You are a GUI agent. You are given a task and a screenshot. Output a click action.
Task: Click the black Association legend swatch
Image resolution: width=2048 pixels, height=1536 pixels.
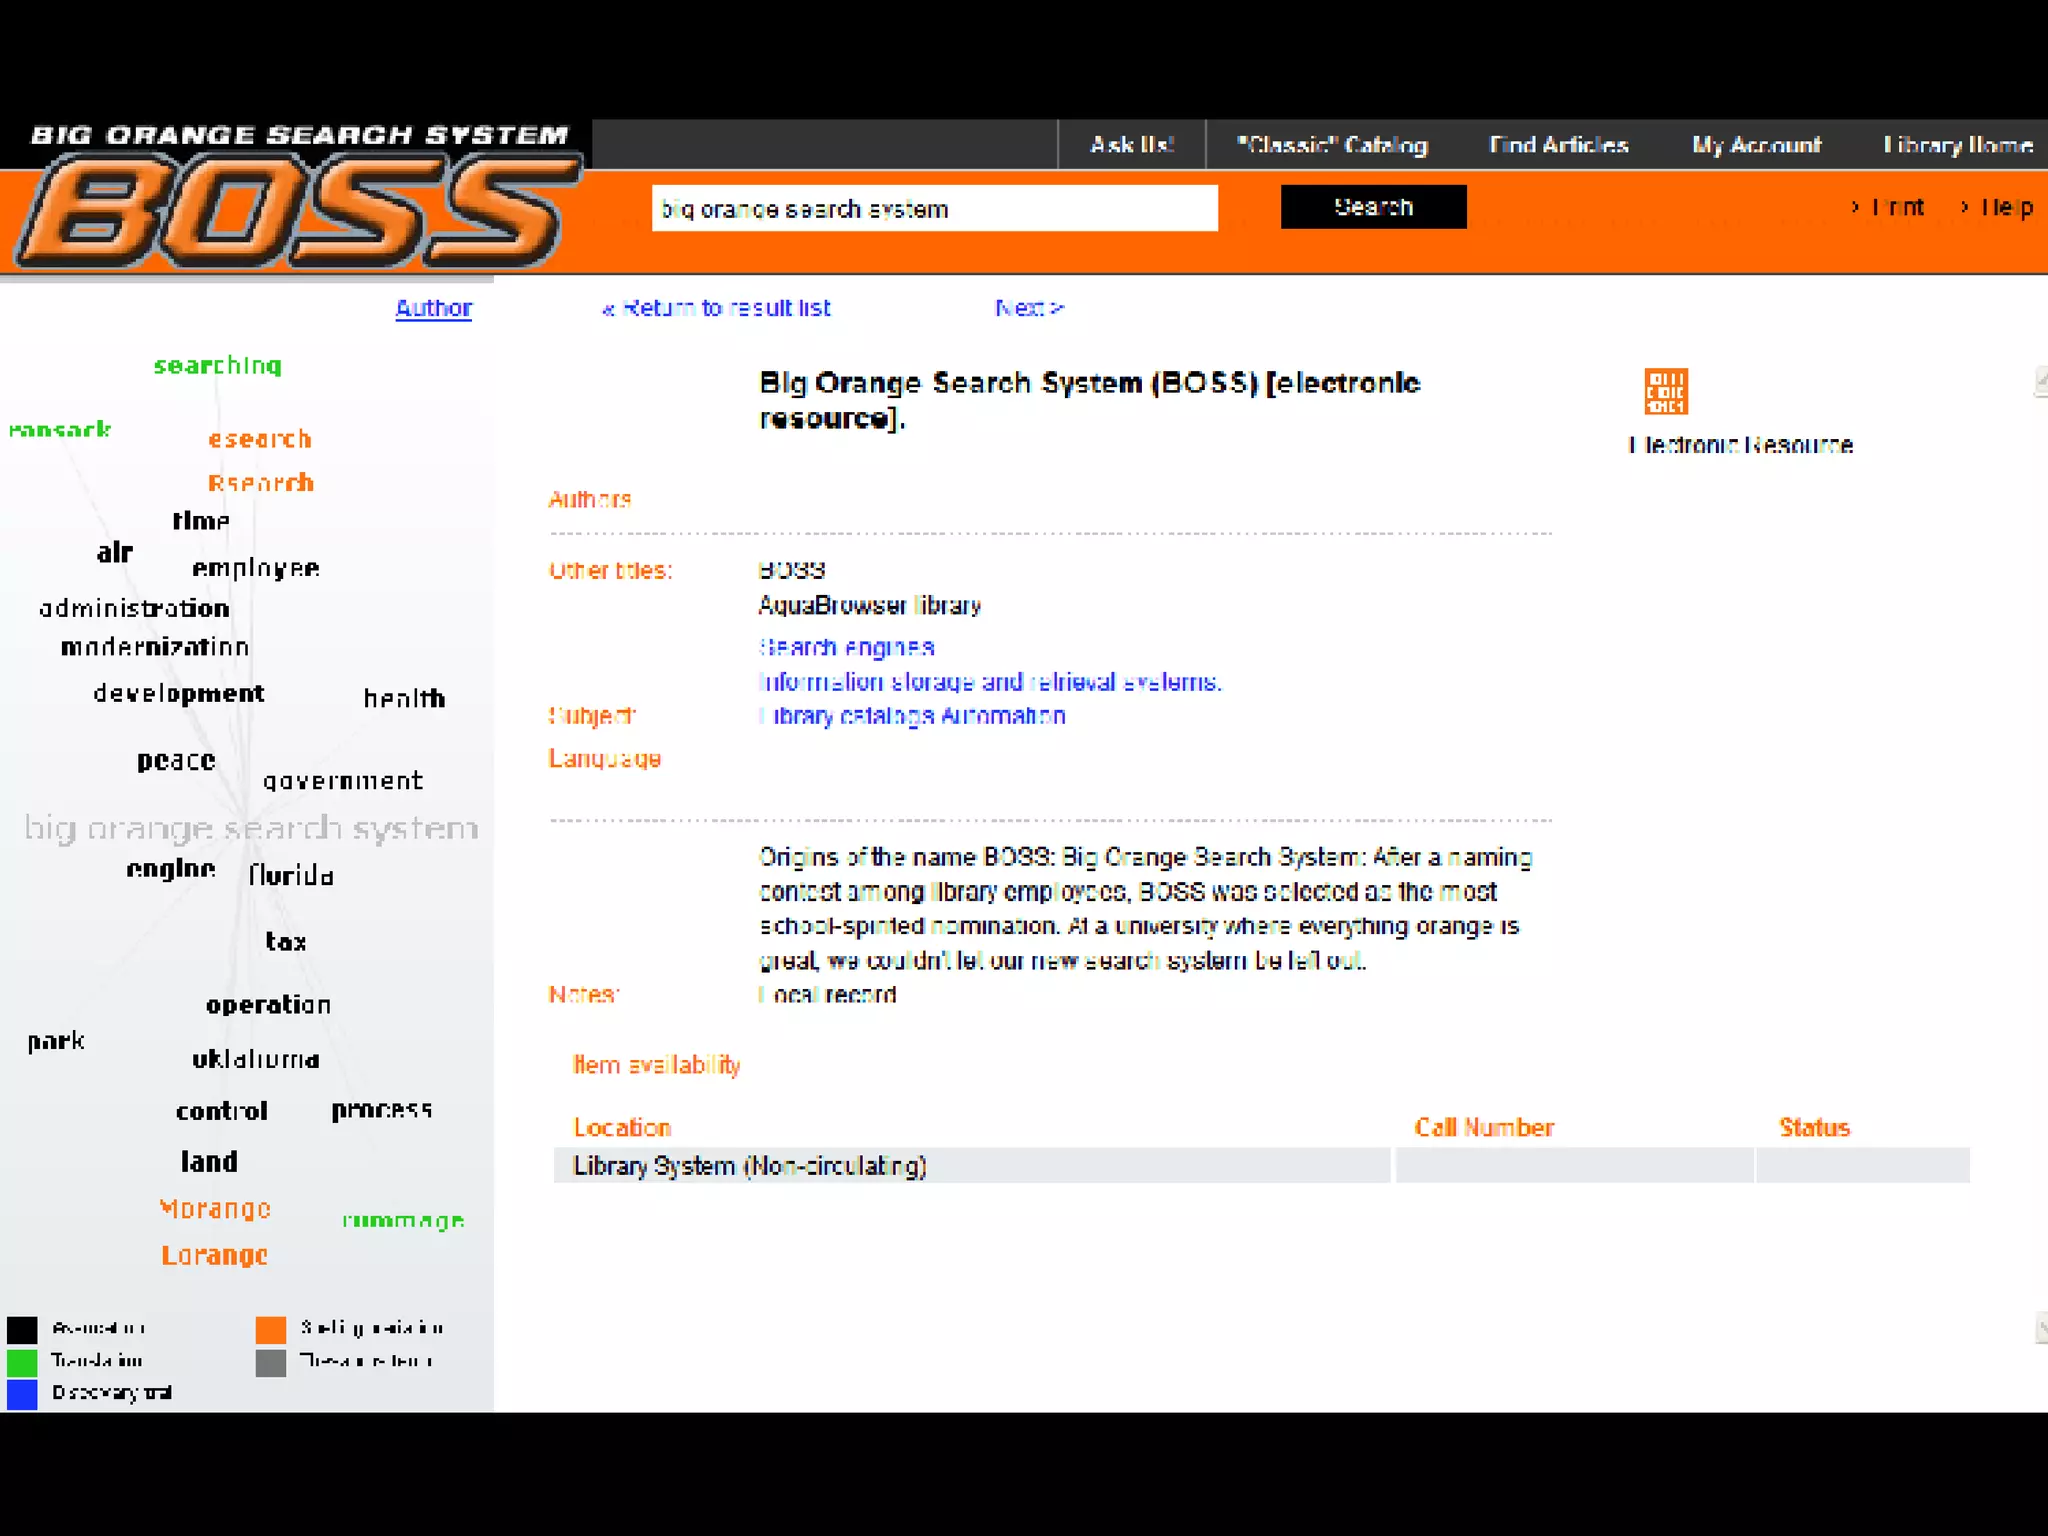tap(22, 1329)
